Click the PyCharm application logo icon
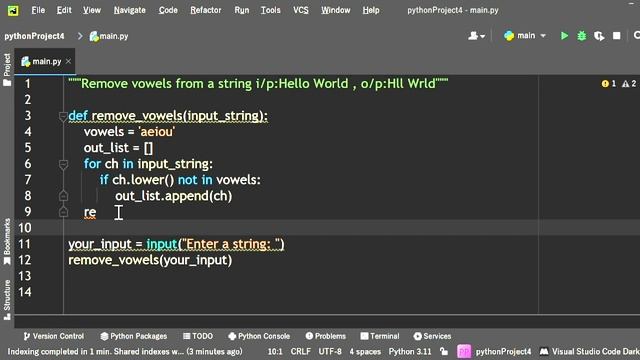Viewport: 640px width, 360px height. coord(13,10)
